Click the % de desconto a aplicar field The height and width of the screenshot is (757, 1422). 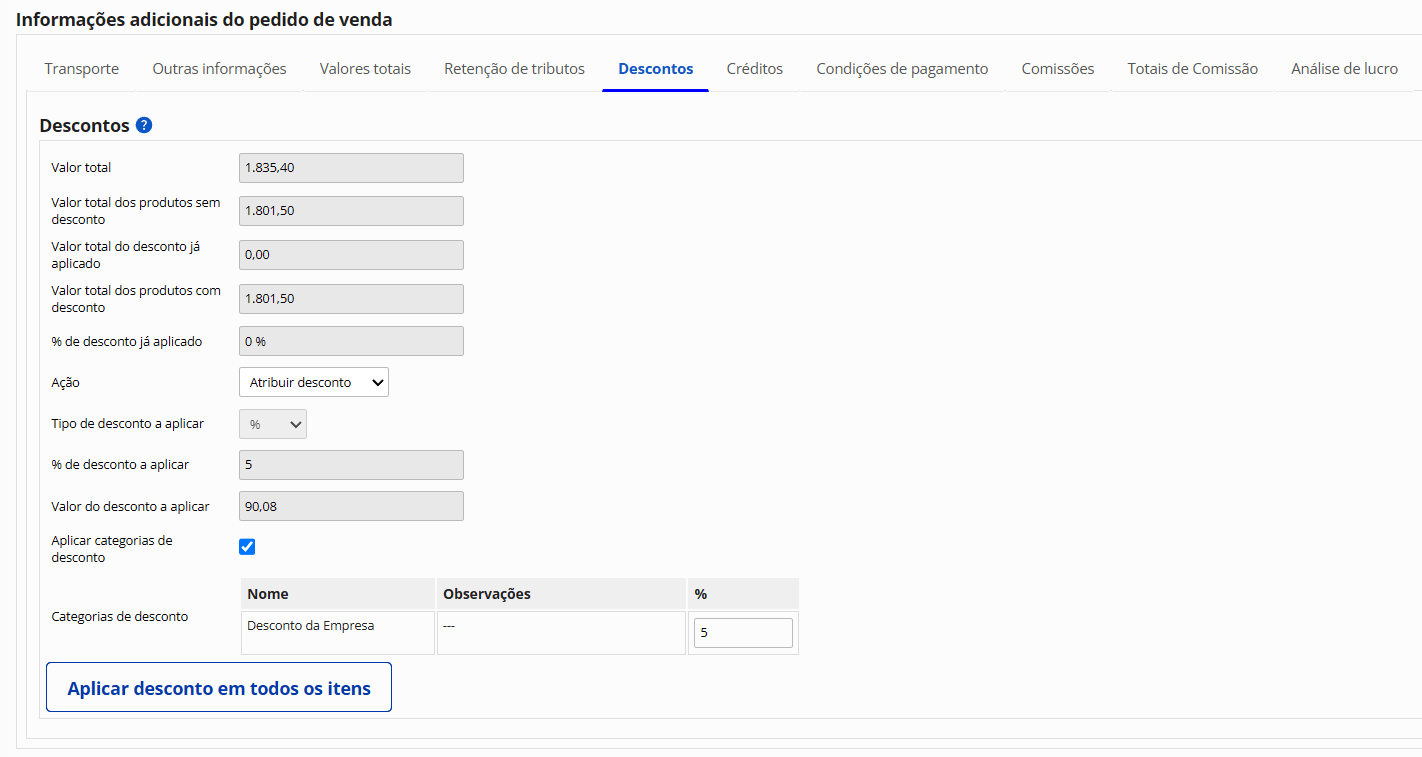tap(351, 465)
